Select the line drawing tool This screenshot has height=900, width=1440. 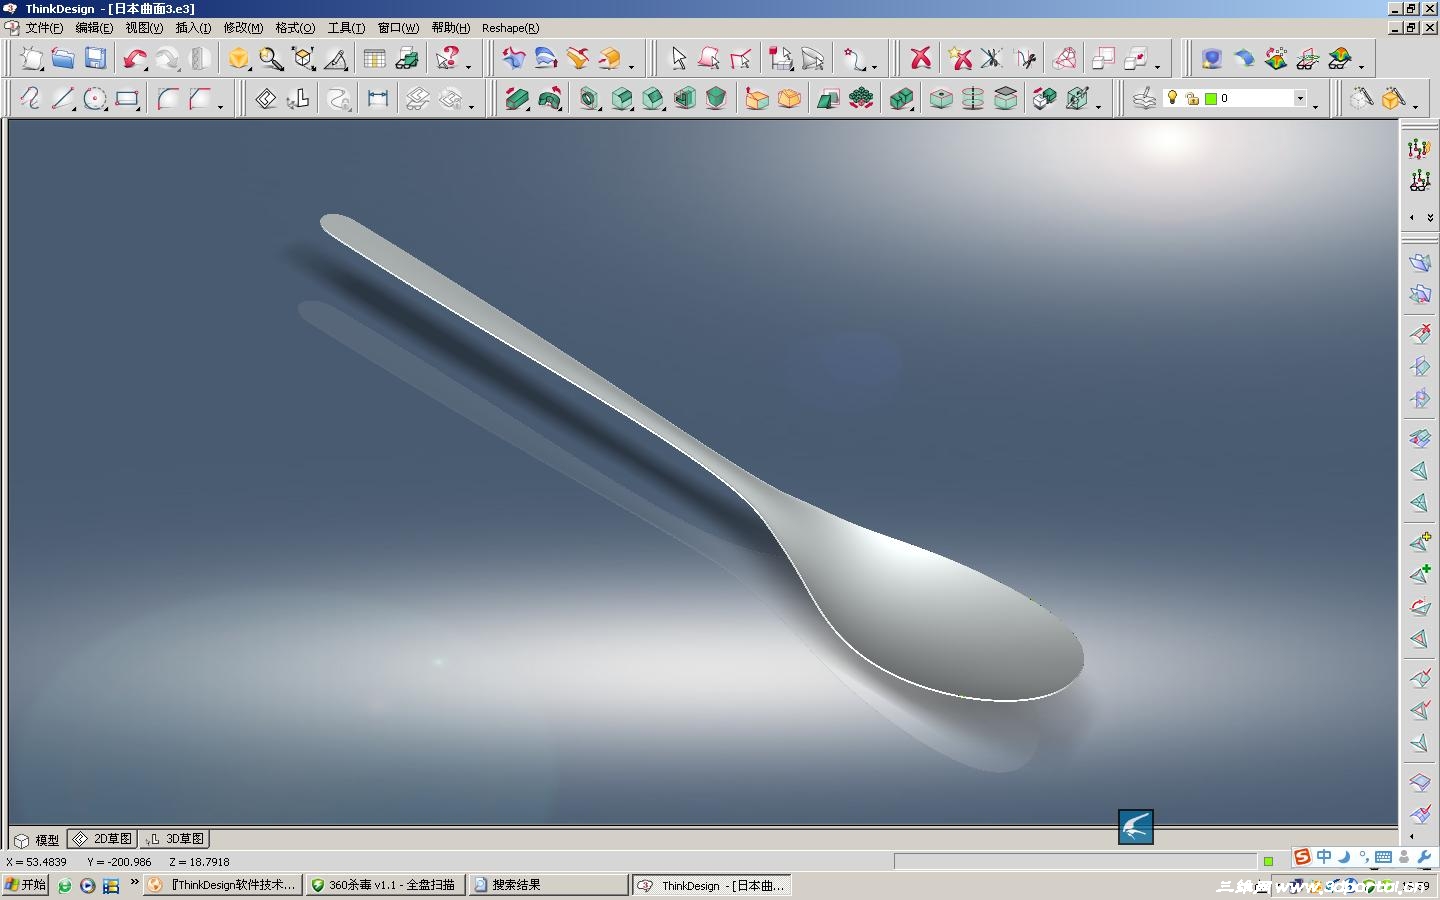[63, 99]
